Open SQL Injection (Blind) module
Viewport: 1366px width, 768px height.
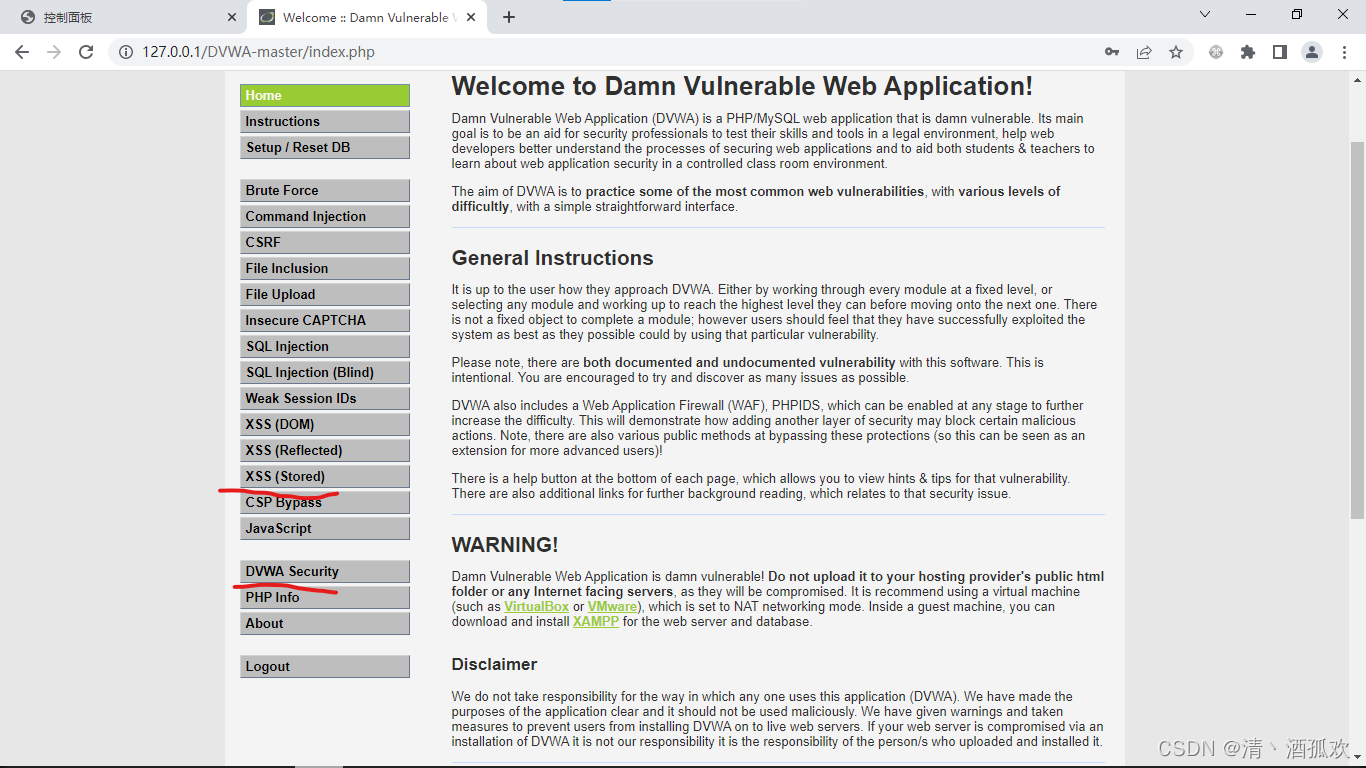click(x=325, y=372)
